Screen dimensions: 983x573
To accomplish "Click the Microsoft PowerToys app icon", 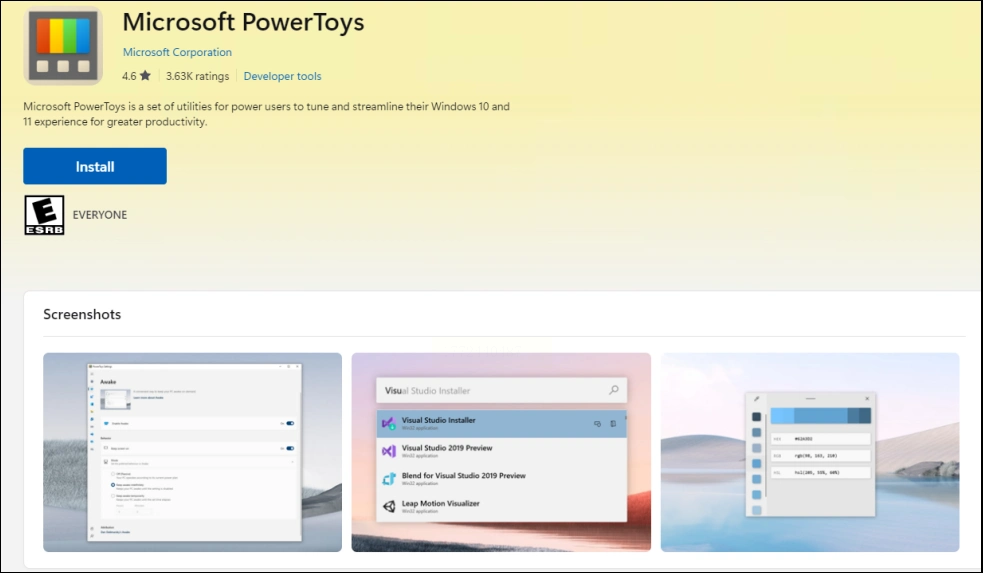I will (x=63, y=46).
